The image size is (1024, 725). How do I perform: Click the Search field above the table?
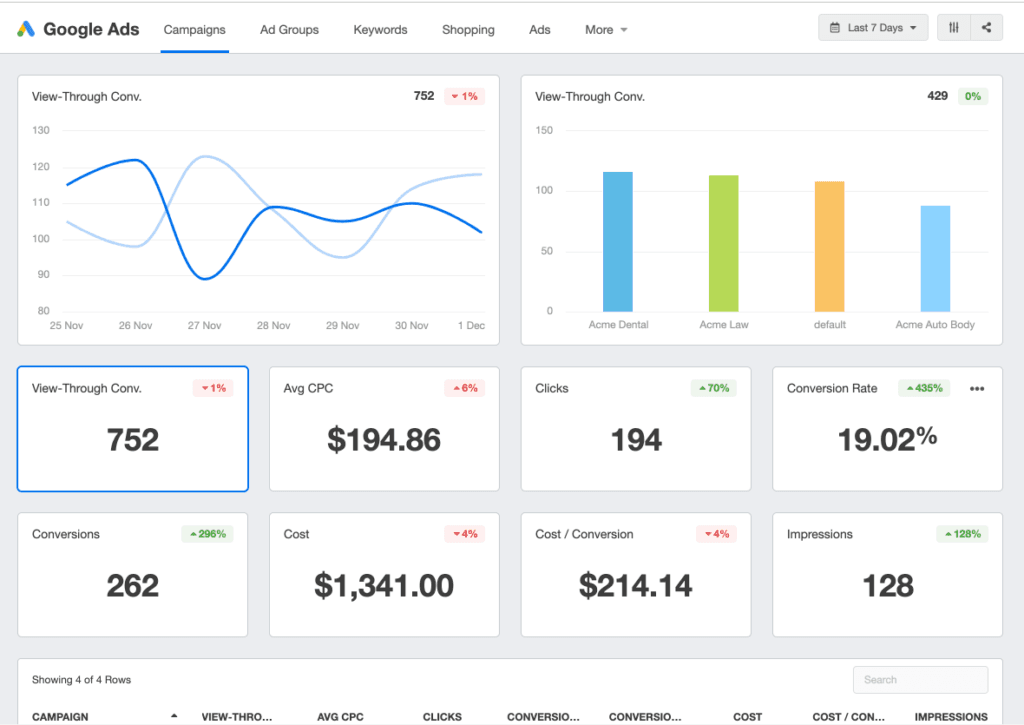click(x=919, y=679)
